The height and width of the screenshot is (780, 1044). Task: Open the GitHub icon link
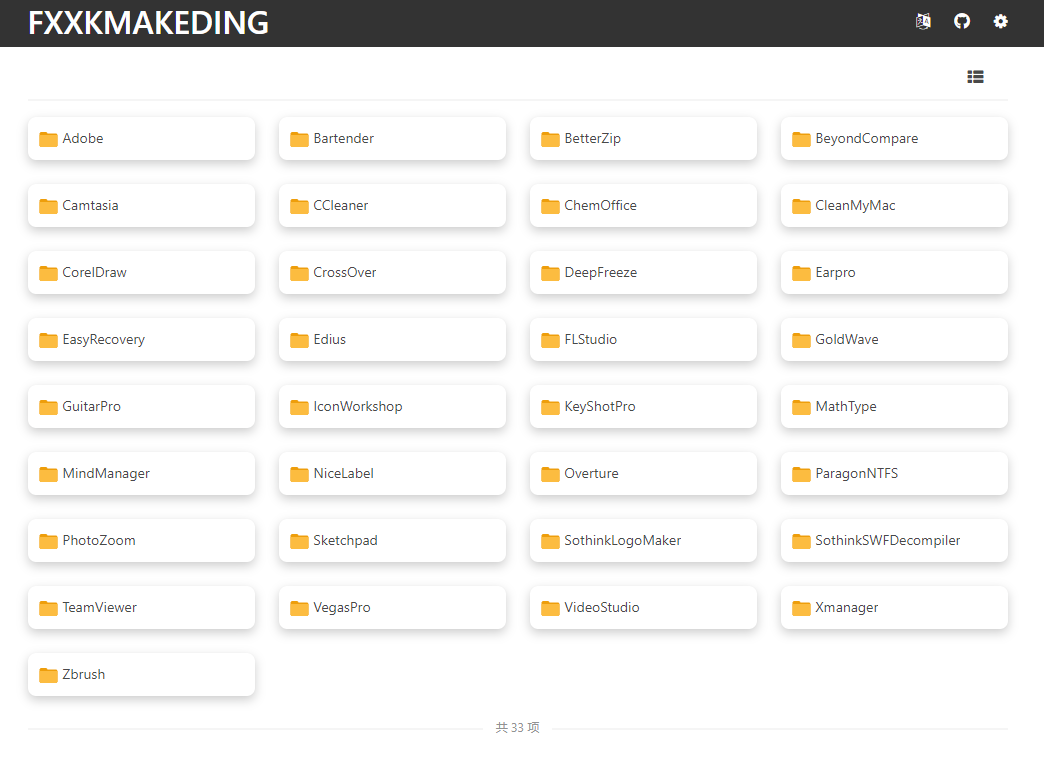tap(961, 21)
